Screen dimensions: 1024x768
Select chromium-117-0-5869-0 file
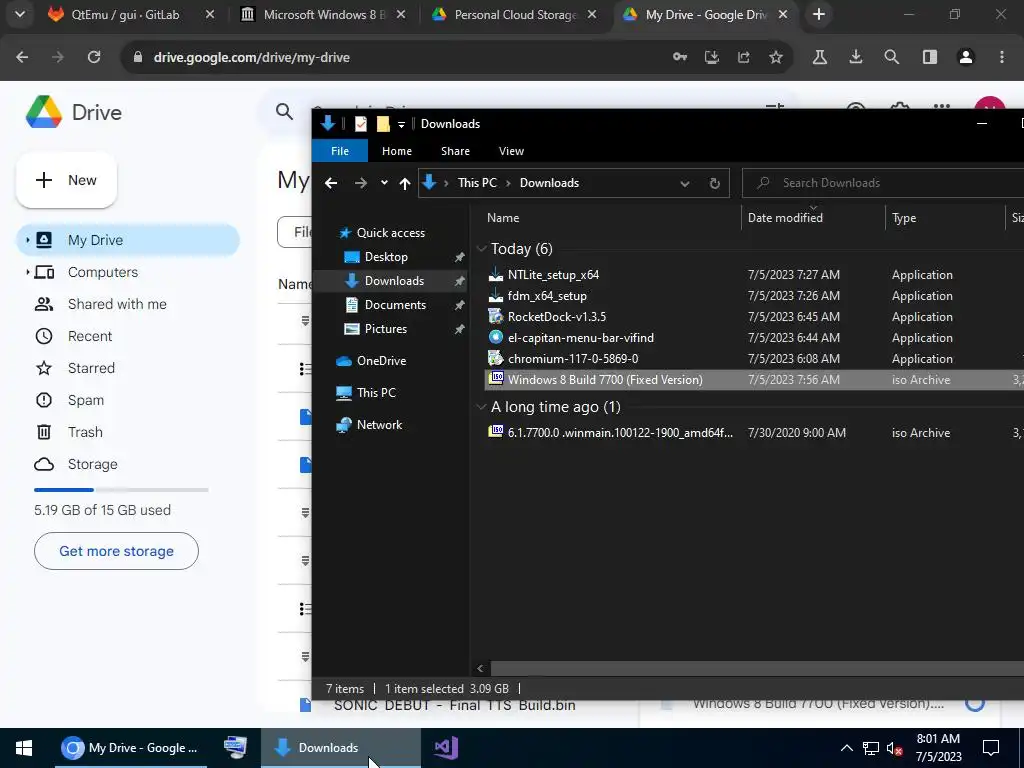click(x=573, y=359)
